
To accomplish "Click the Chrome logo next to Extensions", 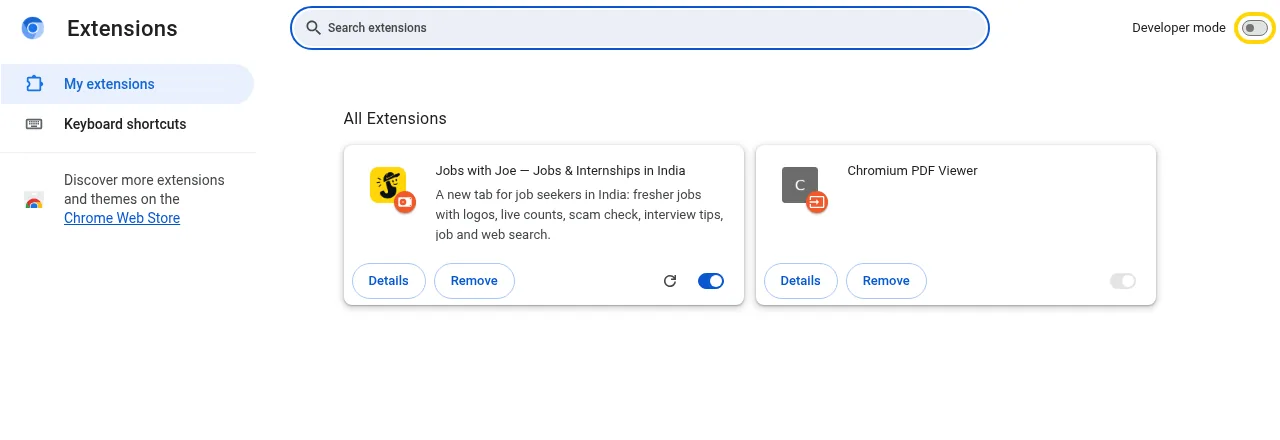I will pos(33,29).
